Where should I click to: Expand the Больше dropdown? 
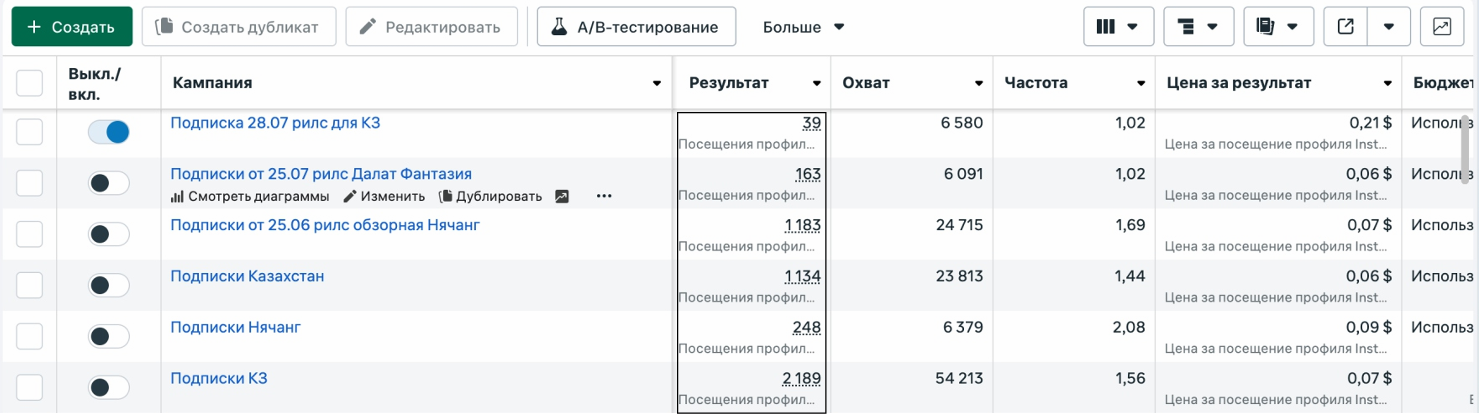tap(804, 27)
